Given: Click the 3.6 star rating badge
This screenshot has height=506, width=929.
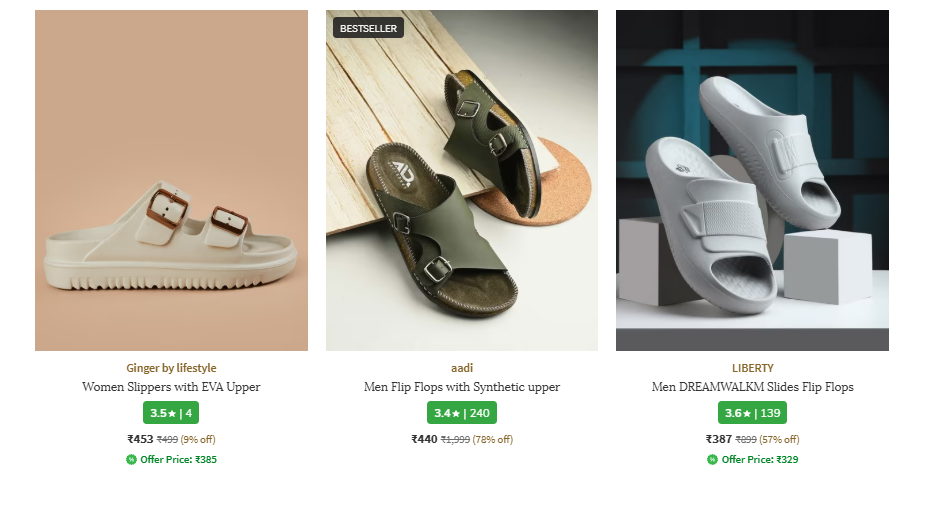Looking at the screenshot, I should (x=752, y=412).
